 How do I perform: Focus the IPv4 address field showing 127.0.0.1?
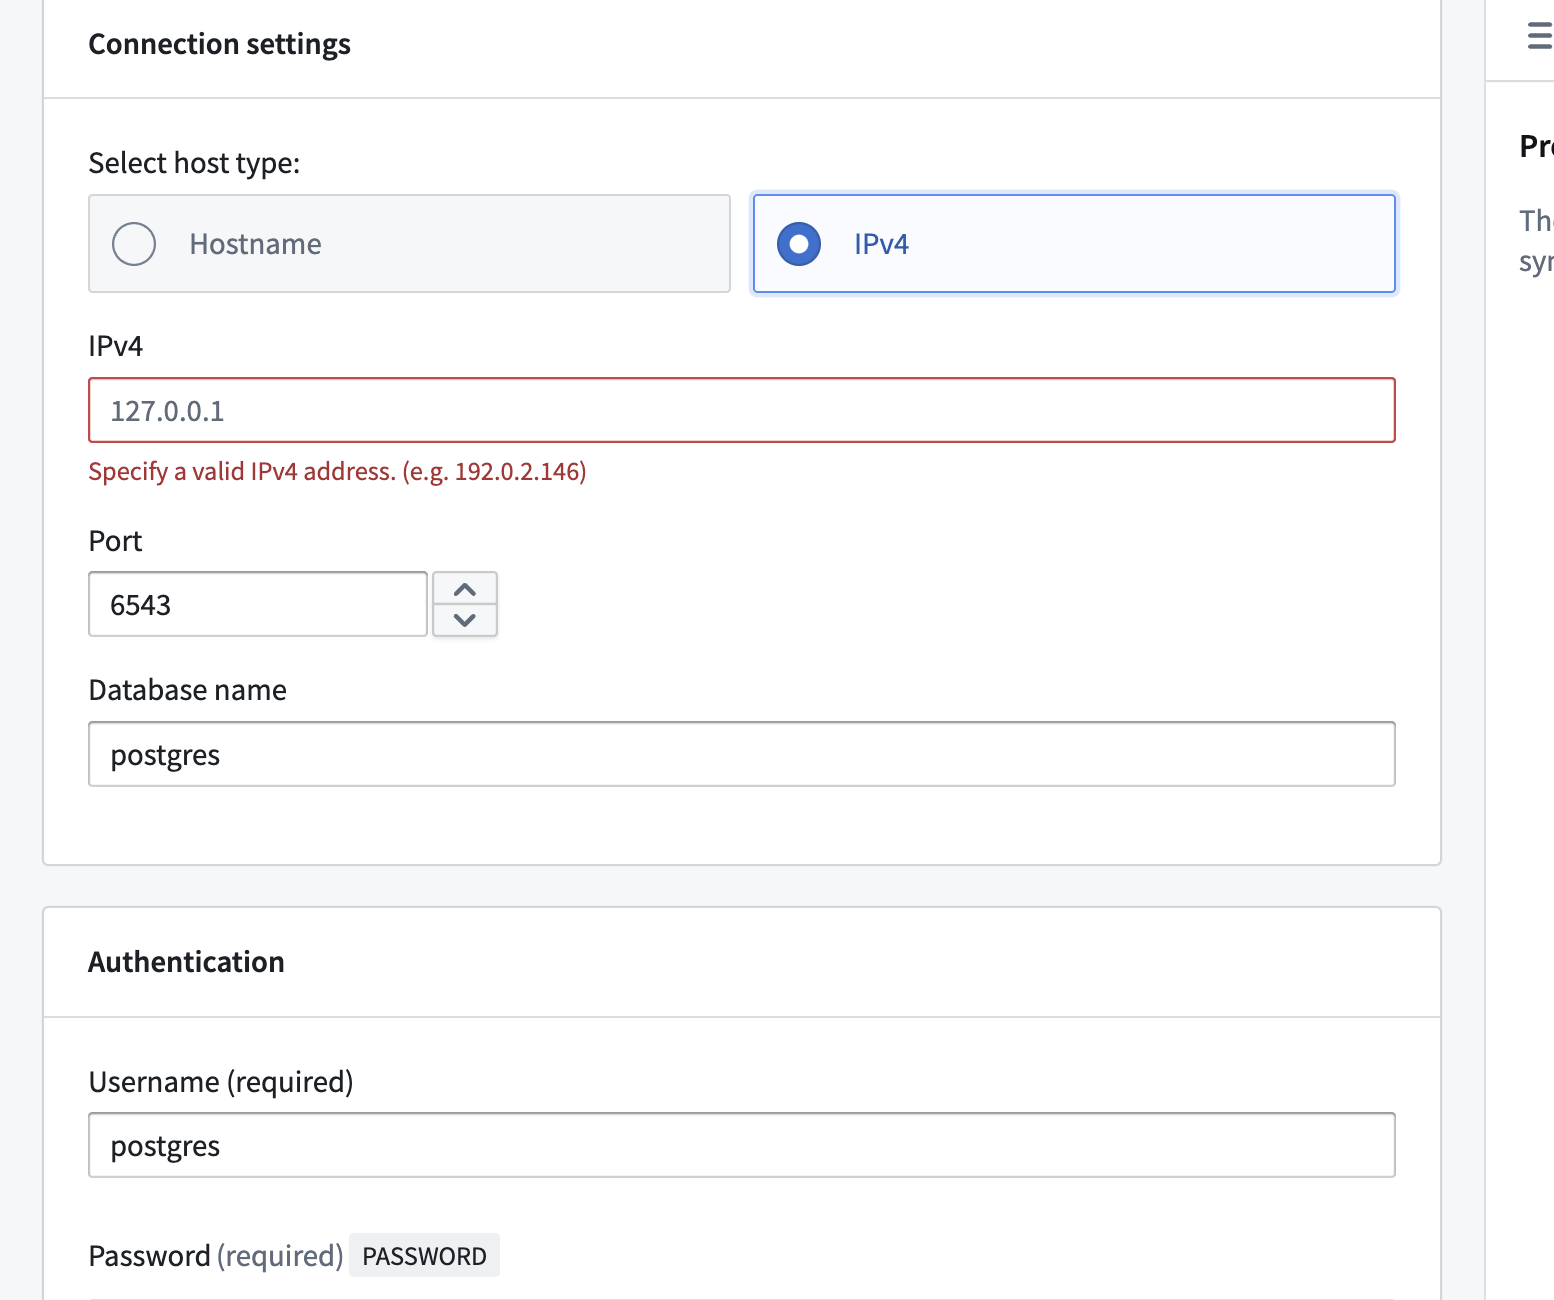741,410
